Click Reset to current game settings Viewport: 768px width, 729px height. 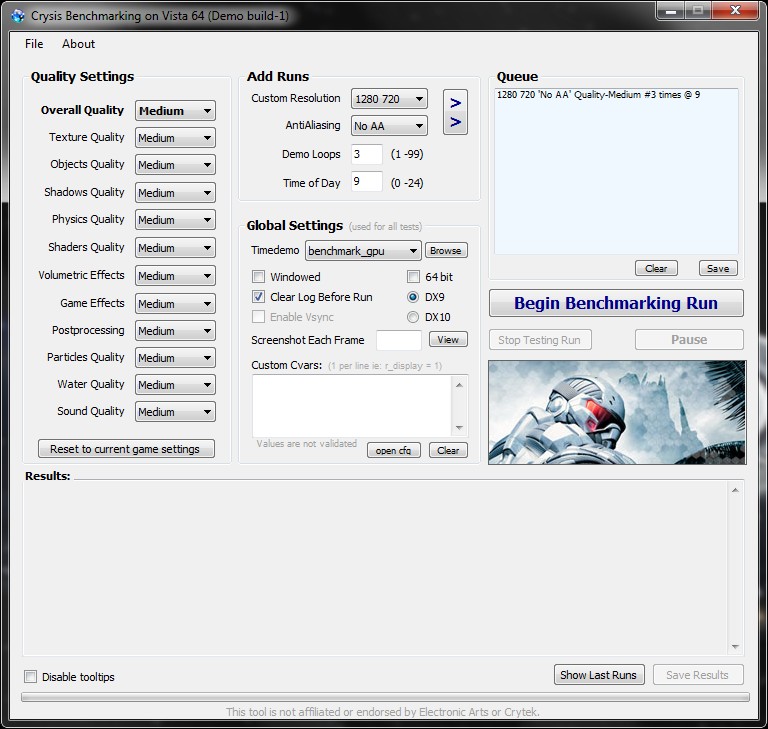click(126, 449)
